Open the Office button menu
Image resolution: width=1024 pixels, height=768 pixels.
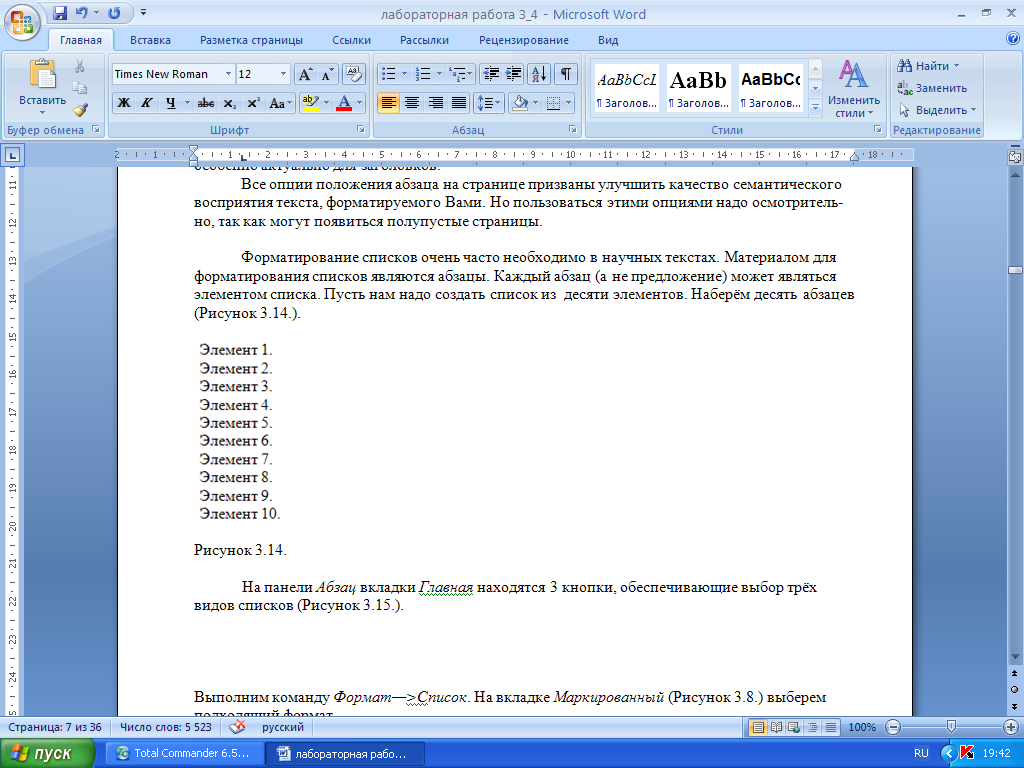click(x=22, y=22)
